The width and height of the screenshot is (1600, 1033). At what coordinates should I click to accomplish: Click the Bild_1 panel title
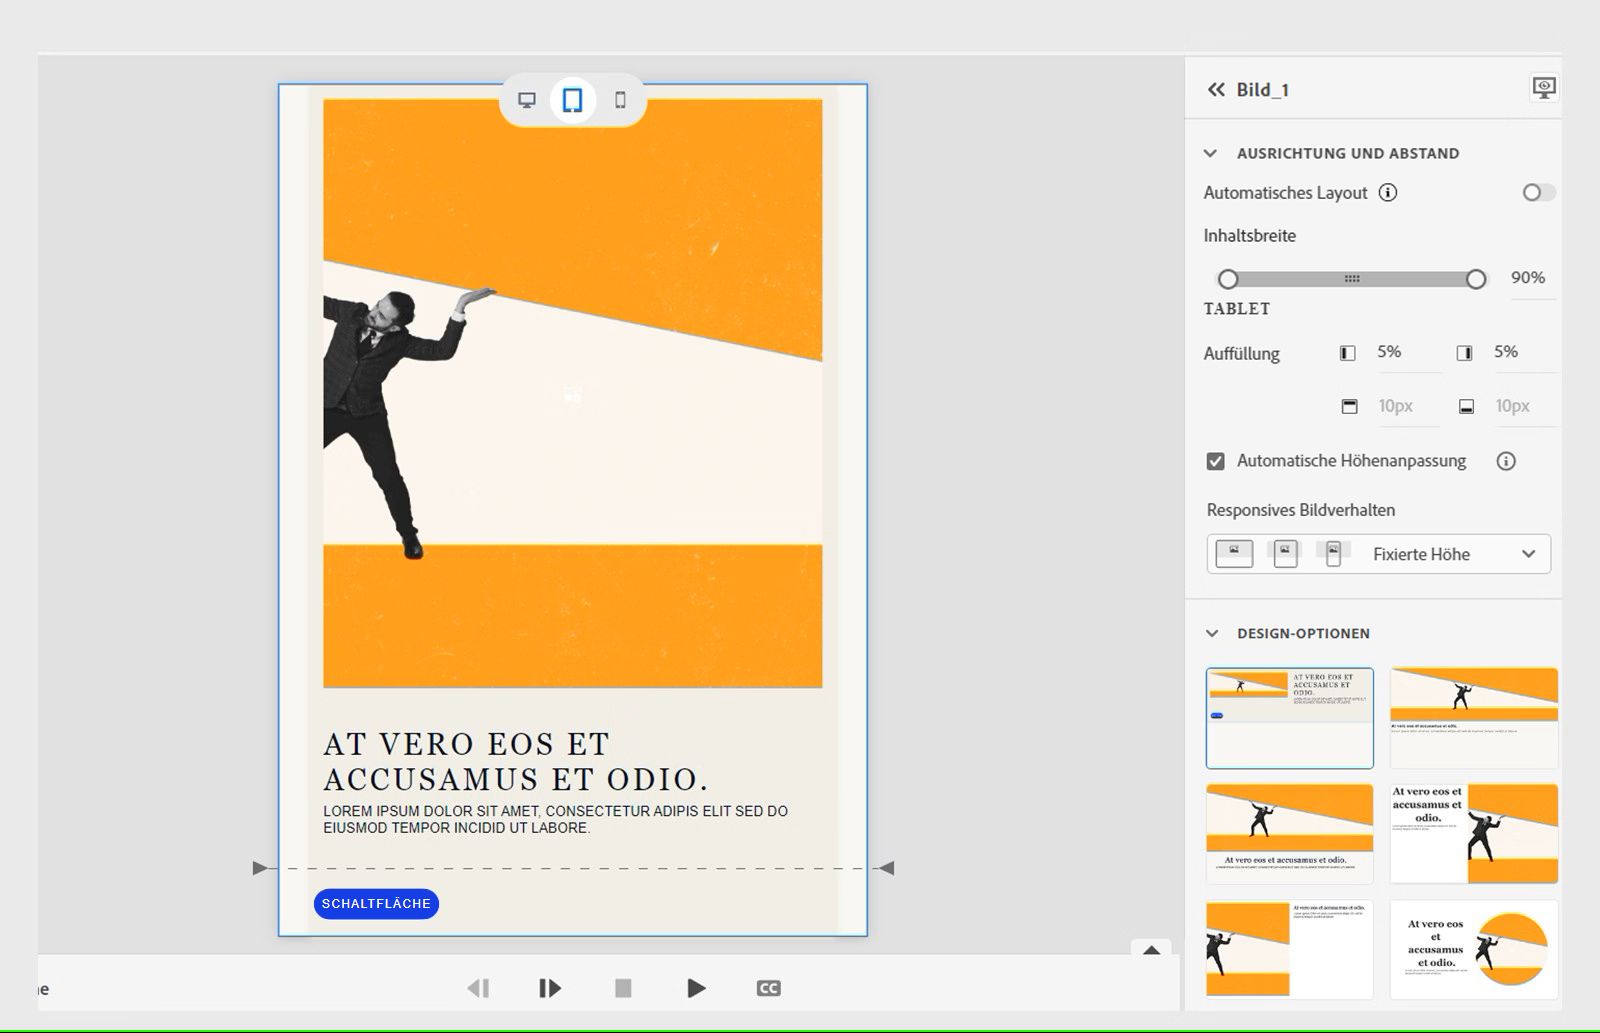click(1262, 90)
